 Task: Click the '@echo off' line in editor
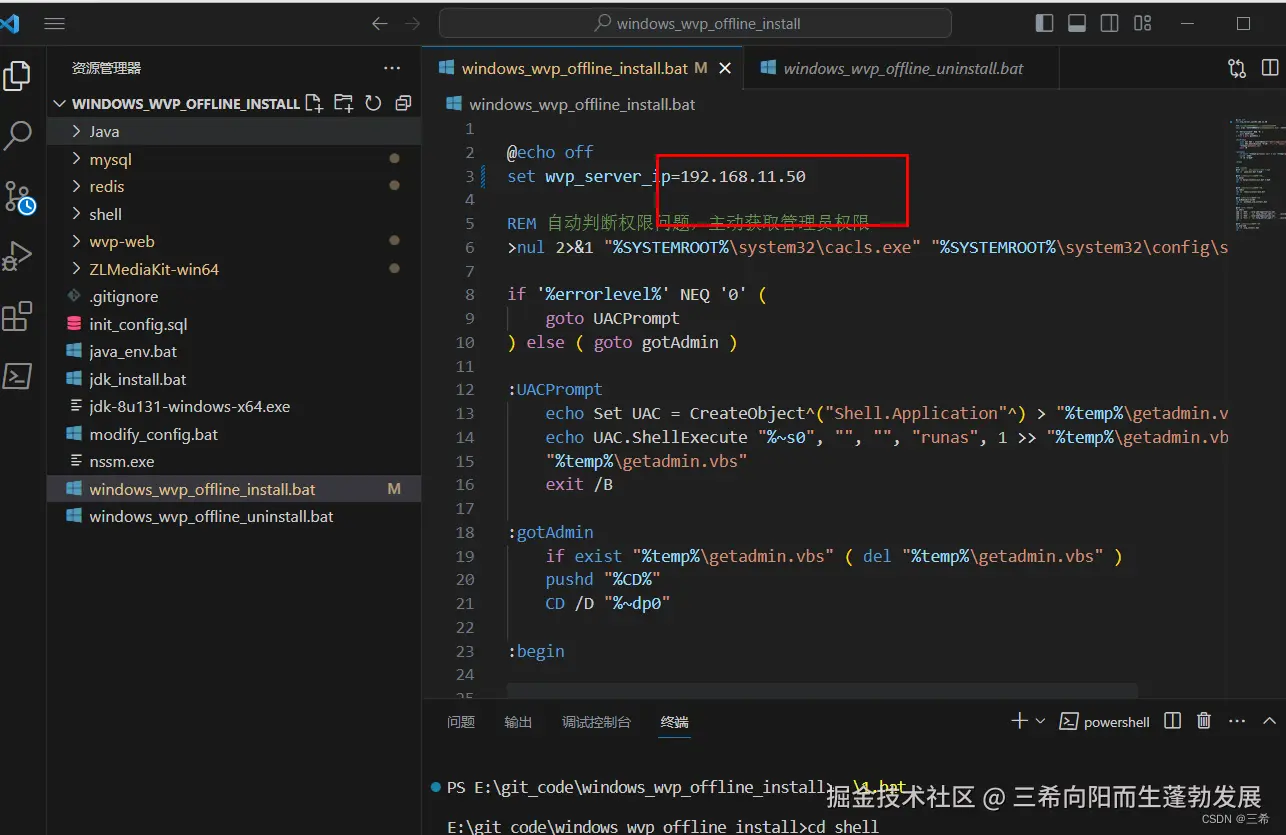(550, 152)
